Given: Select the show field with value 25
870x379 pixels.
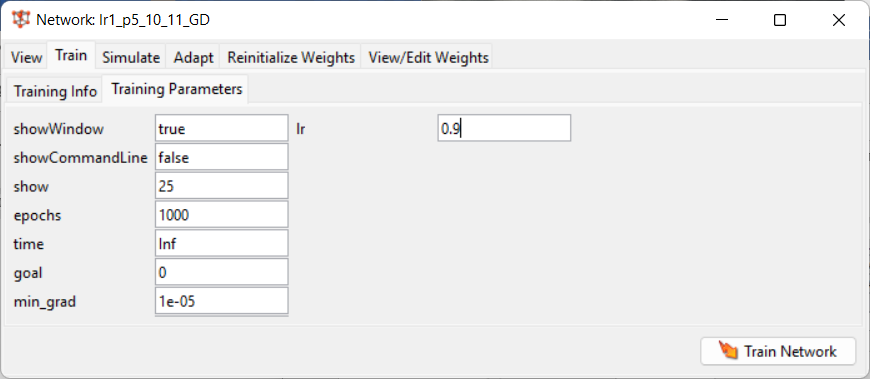Looking at the screenshot, I should 221,186.
